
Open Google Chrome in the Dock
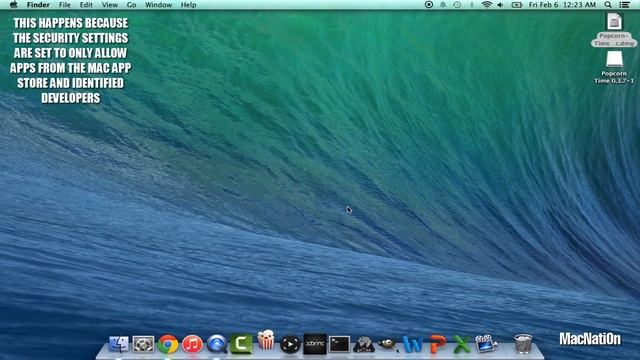click(168, 344)
